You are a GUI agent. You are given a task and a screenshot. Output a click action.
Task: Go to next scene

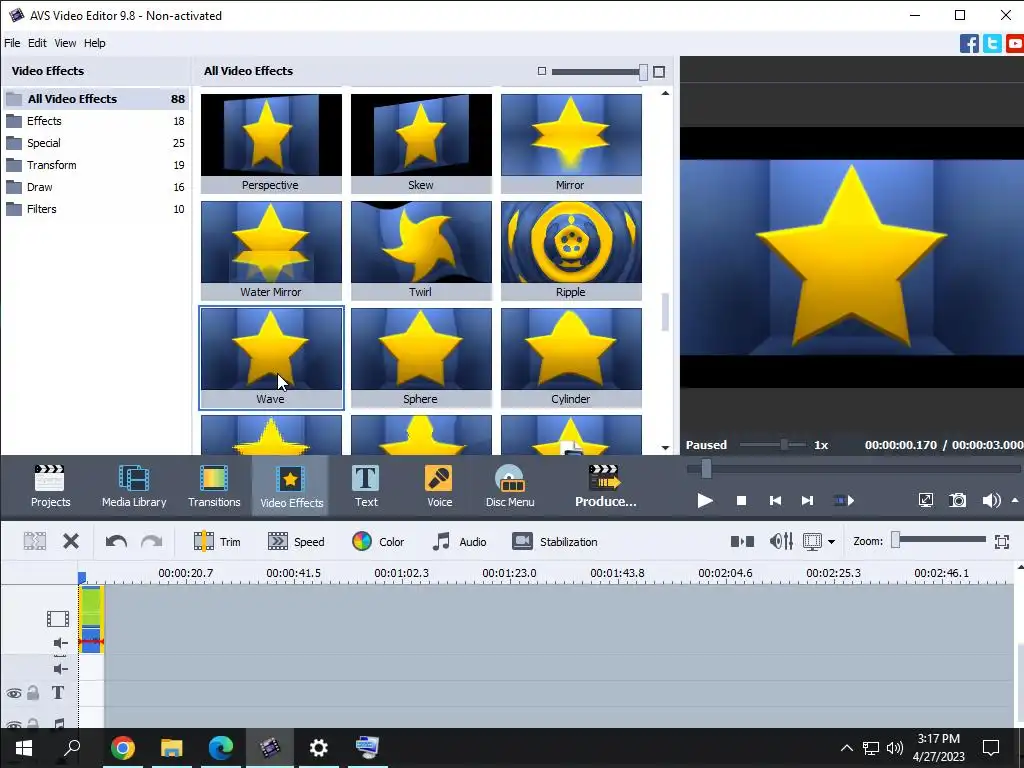click(844, 501)
